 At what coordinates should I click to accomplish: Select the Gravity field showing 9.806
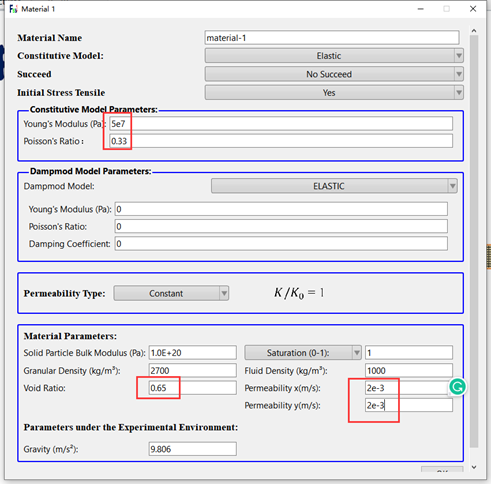tap(193, 449)
